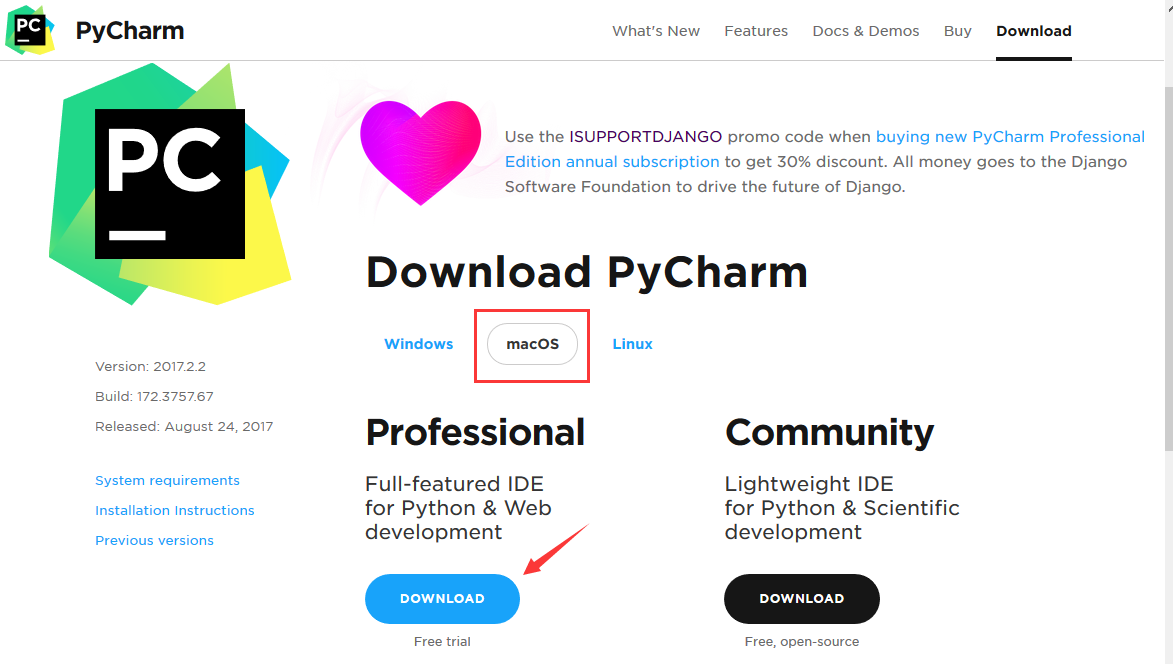Click the Free trial caption
Screen dimensions: 1173x664
tap(442, 642)
